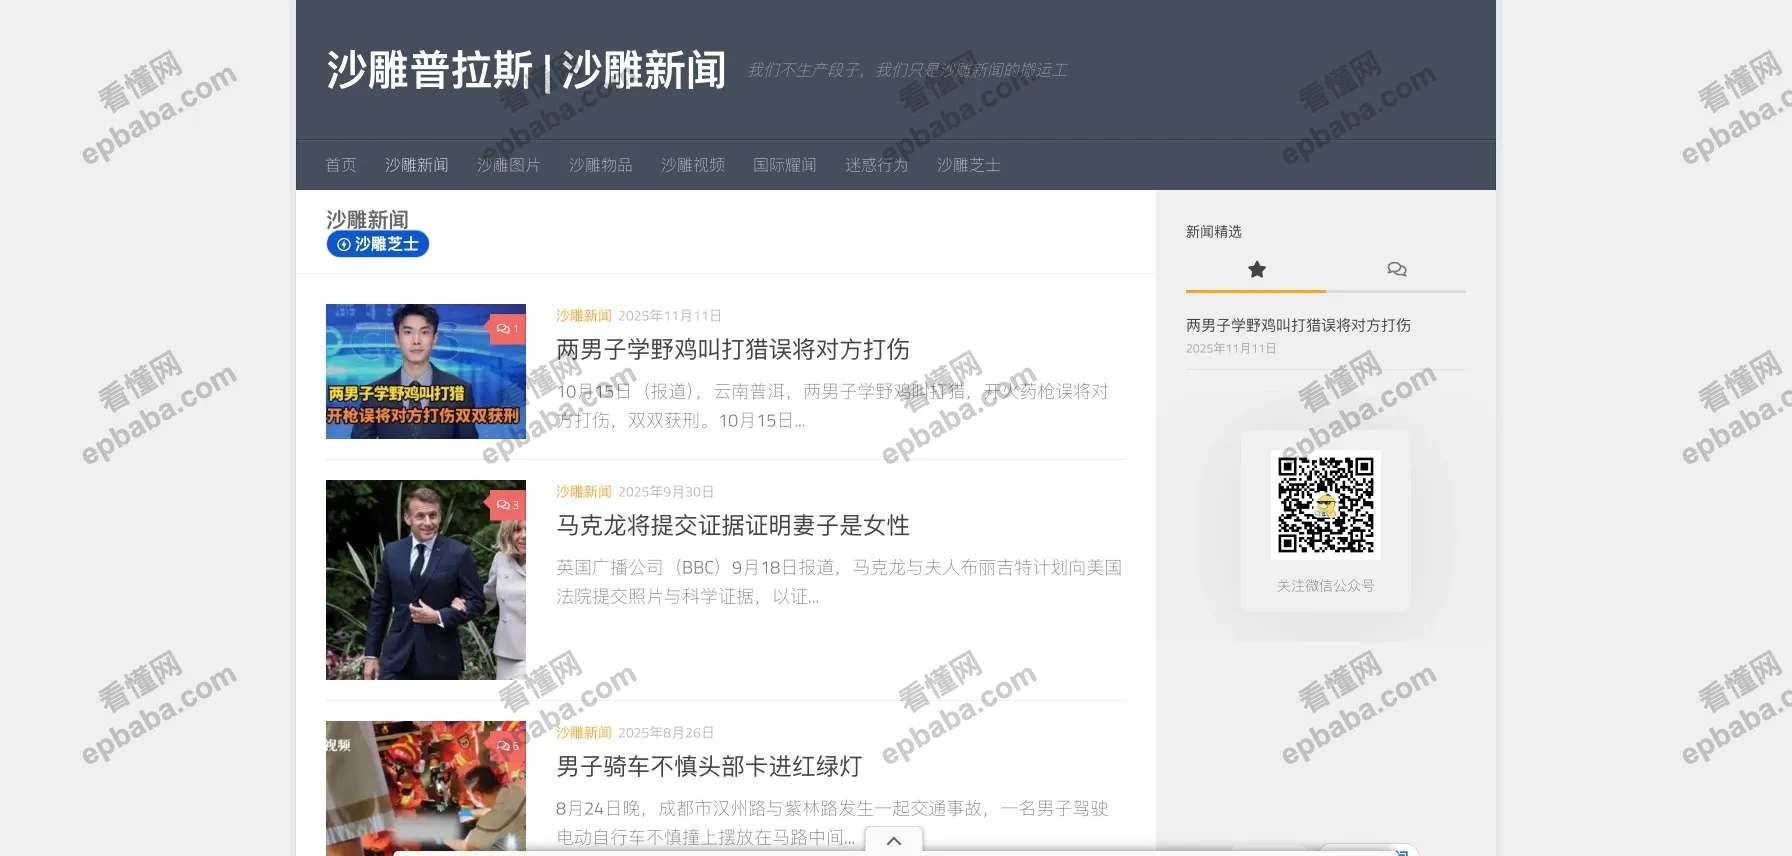The width and height of the screenshot is (1792, 856).
Task: Click the comment count badge showing 1
Action: (507, 329)
